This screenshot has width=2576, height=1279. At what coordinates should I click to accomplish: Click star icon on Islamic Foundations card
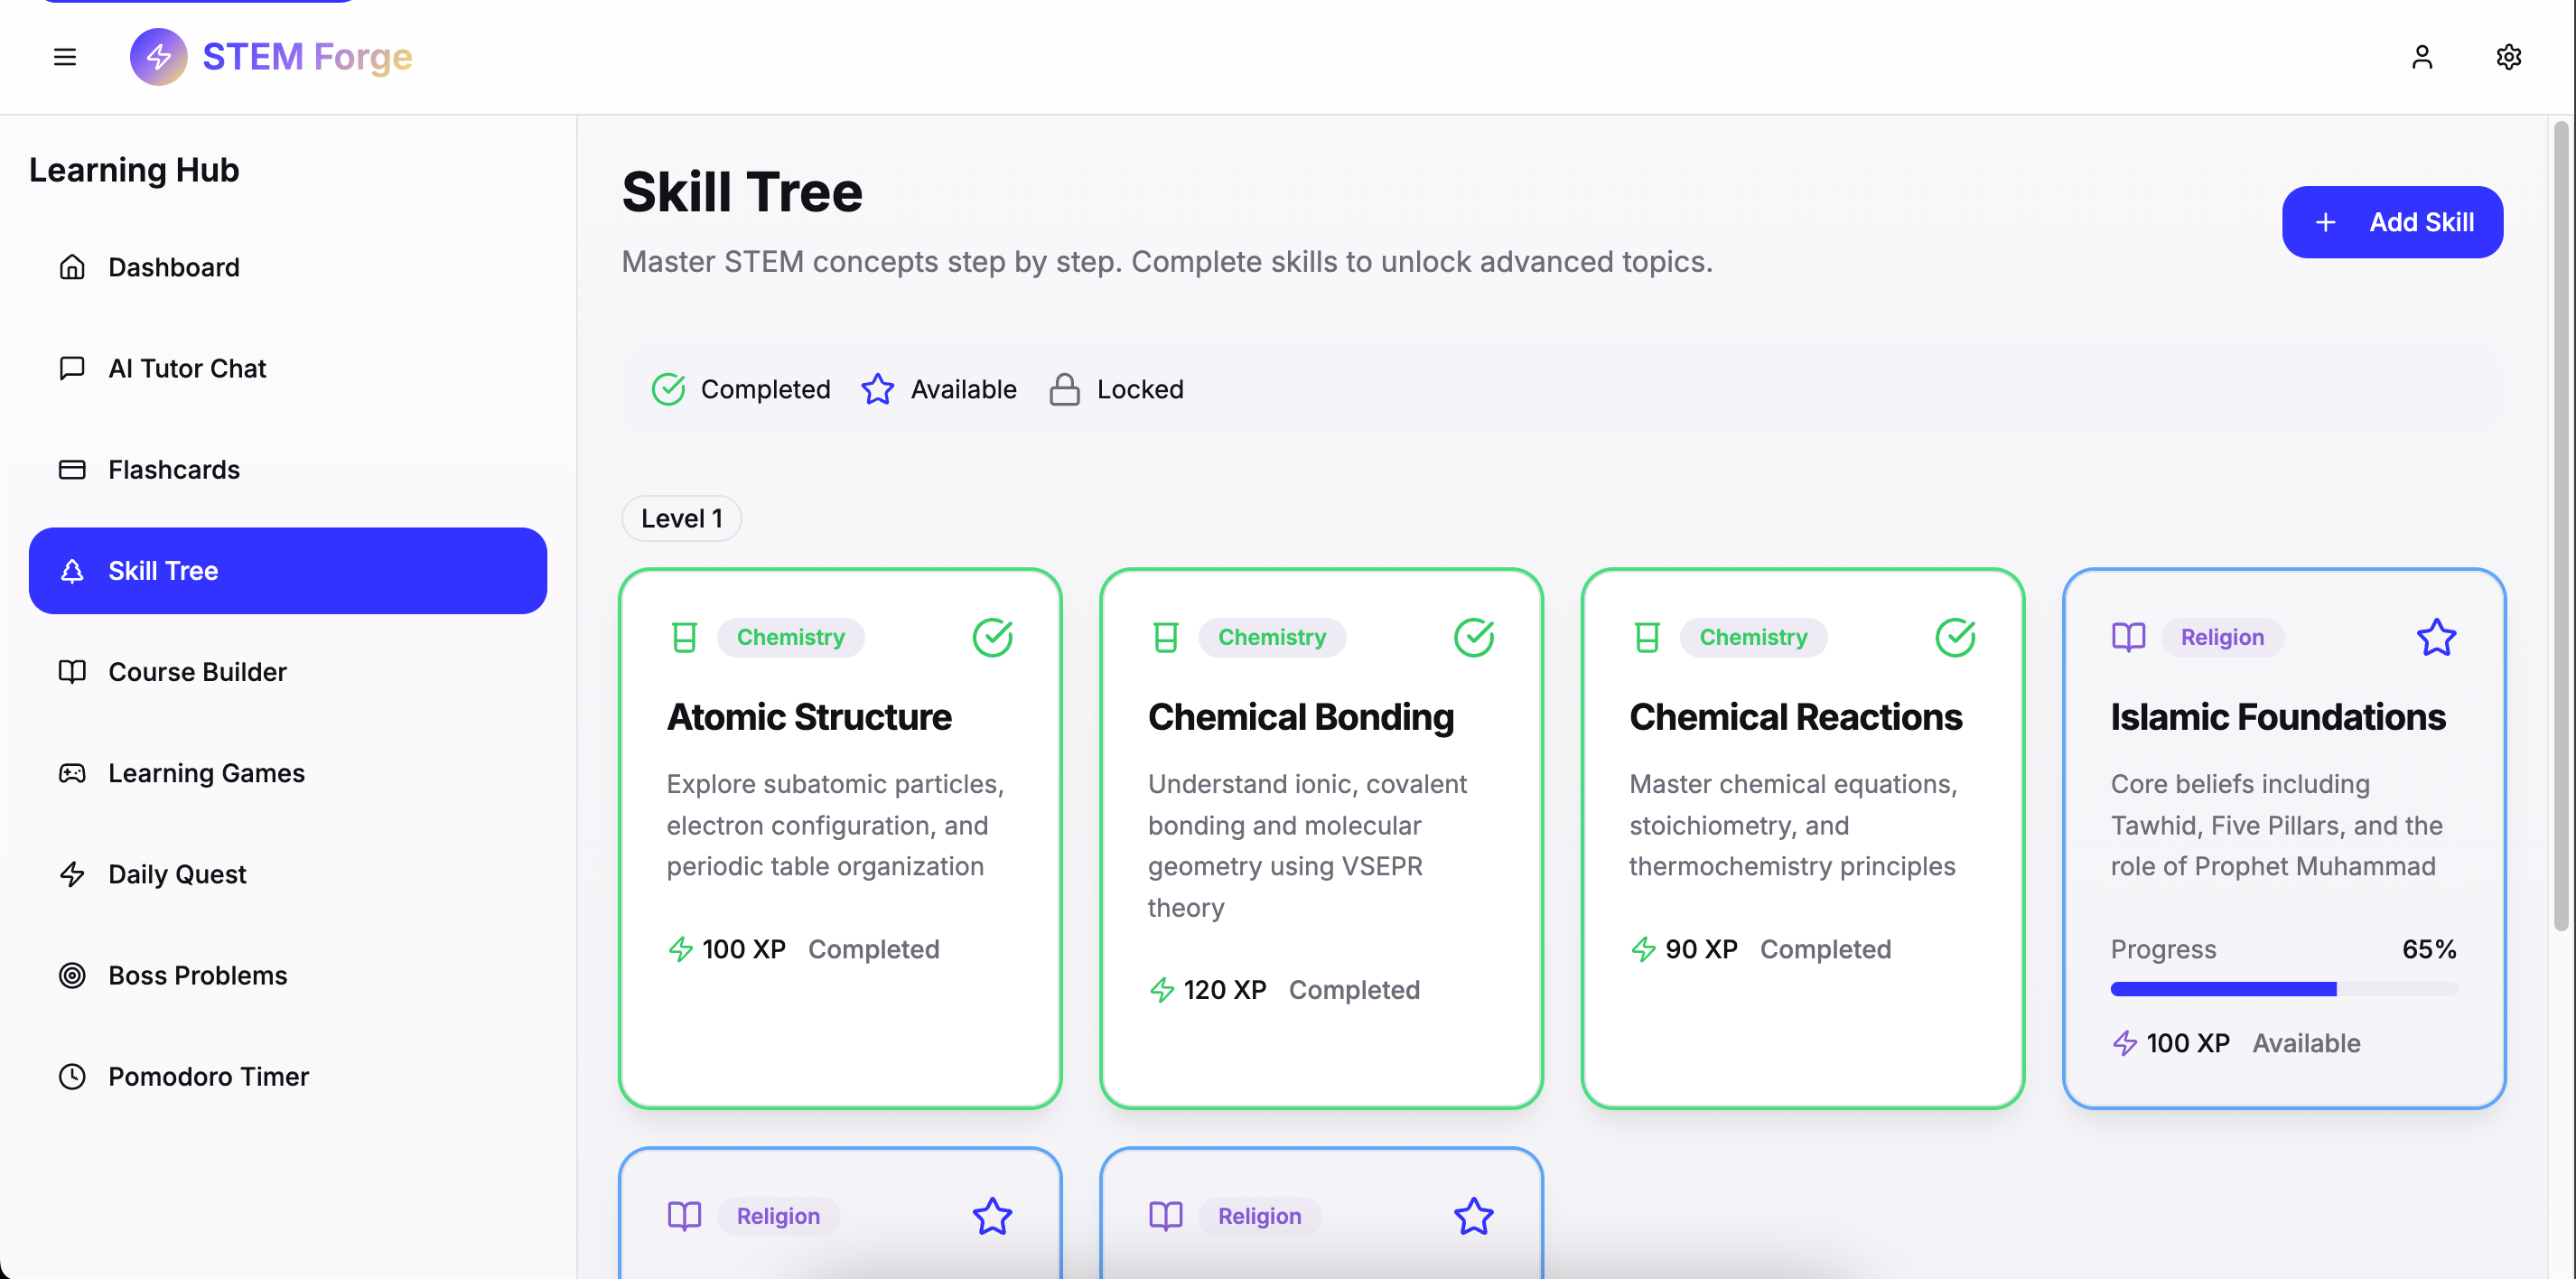(2435, 637)
